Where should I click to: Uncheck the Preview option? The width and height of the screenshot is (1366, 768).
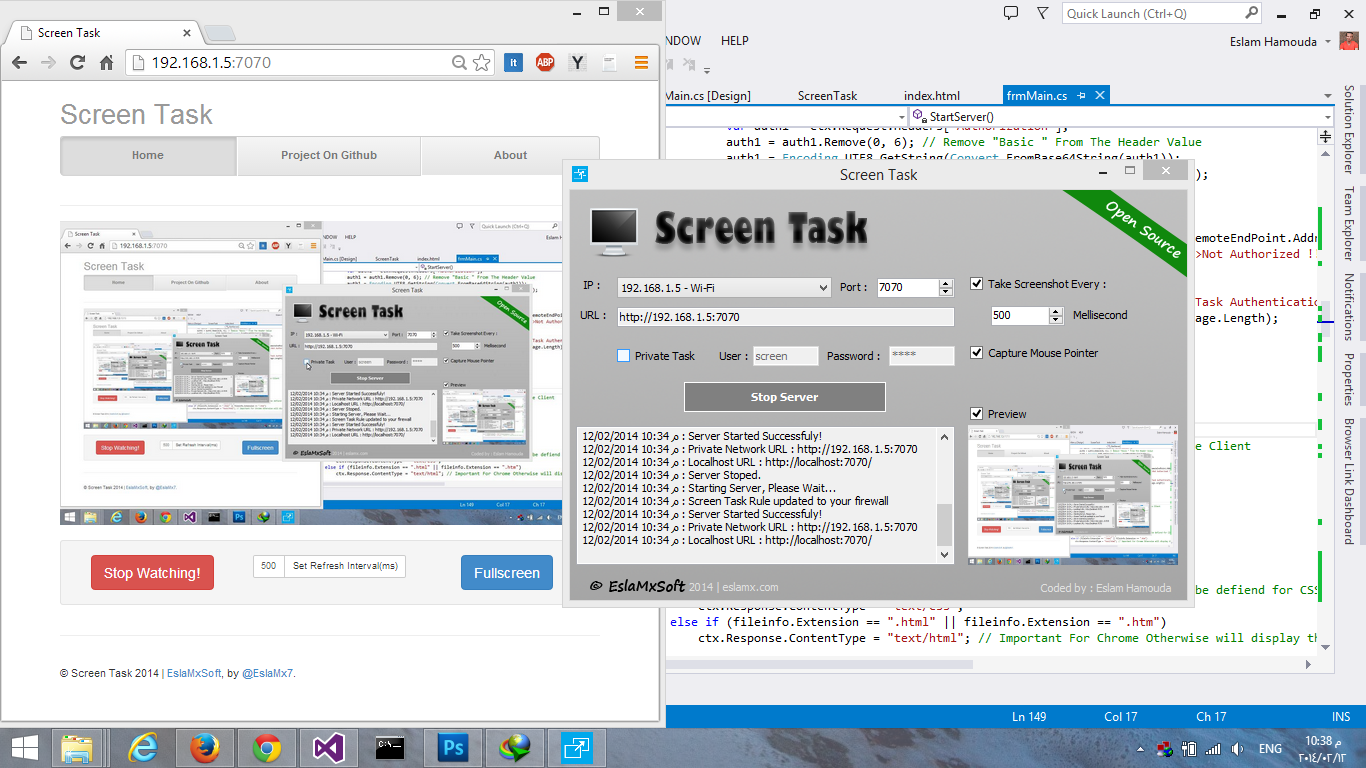click(x=977, y=416)
